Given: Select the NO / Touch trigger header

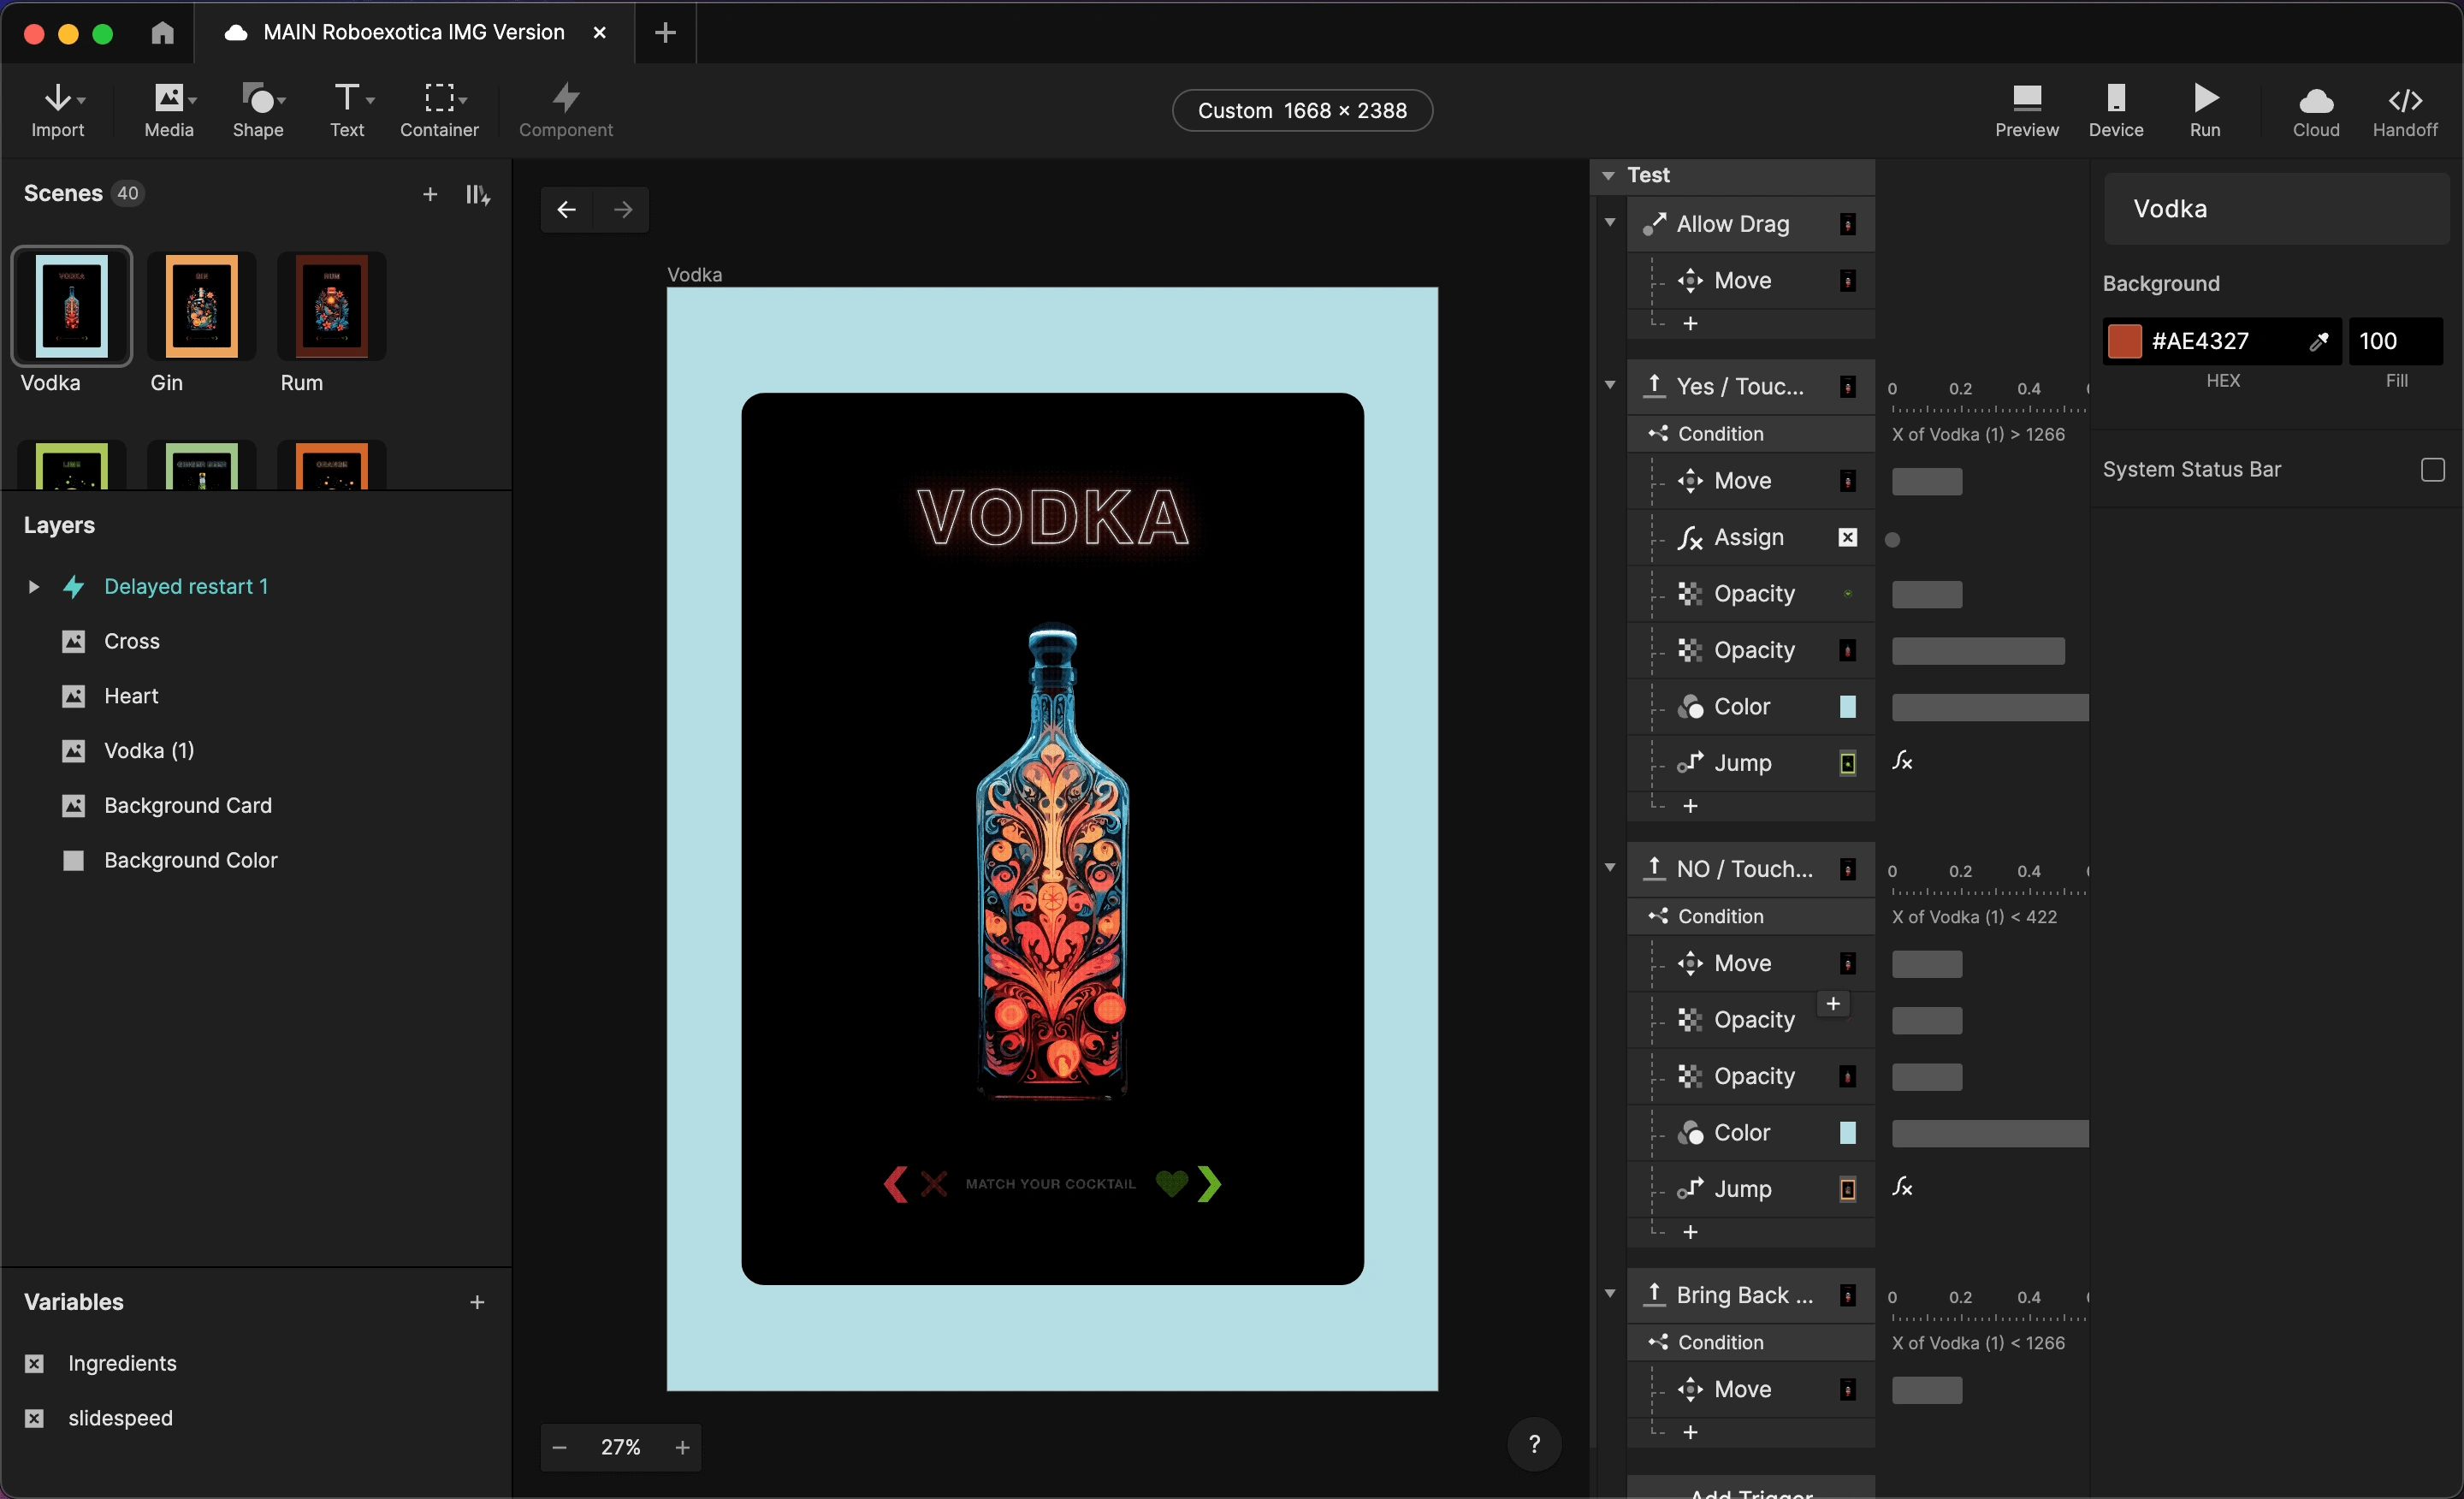Looking at the screenshot, I should click(x=1750, y=869).
